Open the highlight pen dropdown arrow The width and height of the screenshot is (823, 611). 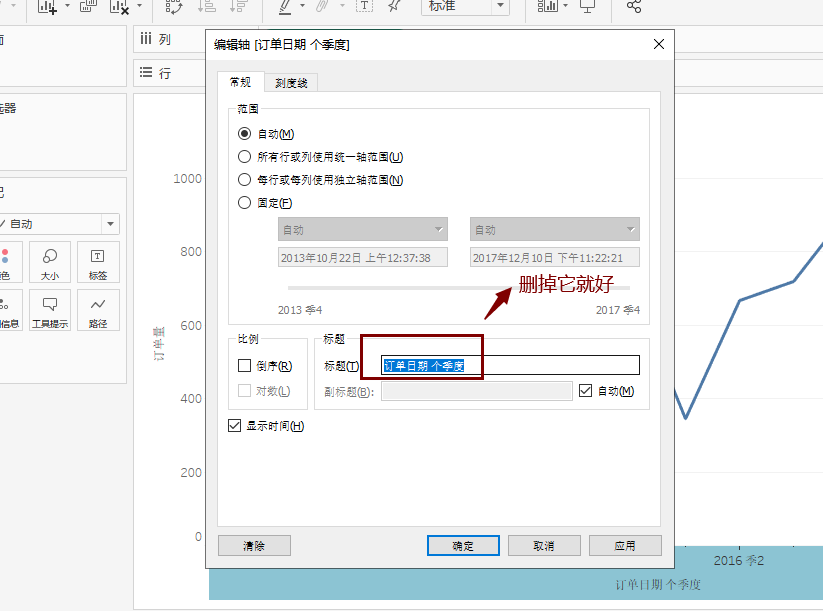click(x=302, y=6)
